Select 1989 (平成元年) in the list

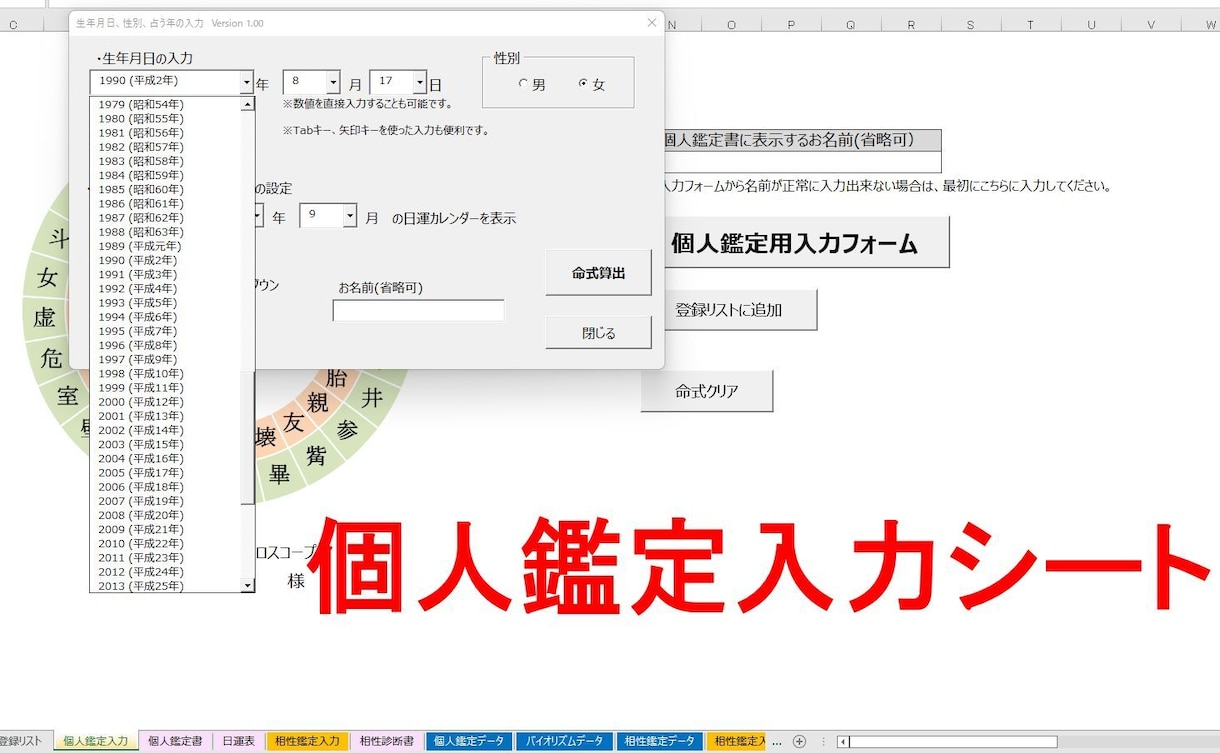(x=166, y=245)
